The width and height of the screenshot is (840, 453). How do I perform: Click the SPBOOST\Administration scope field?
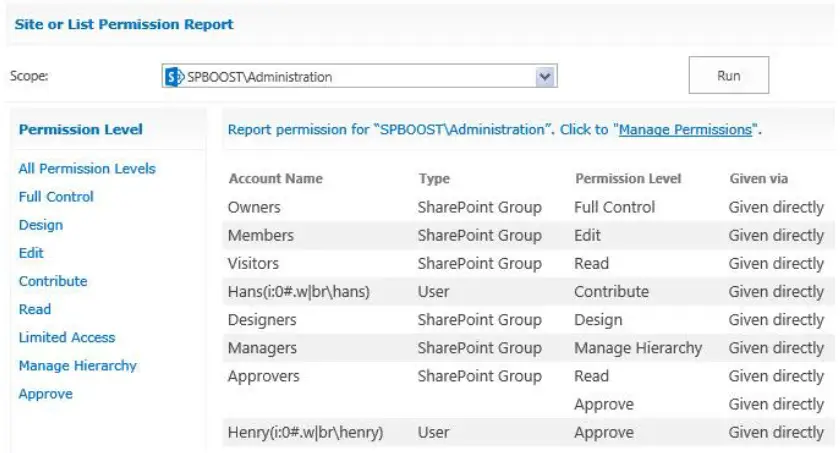(359, 76)
